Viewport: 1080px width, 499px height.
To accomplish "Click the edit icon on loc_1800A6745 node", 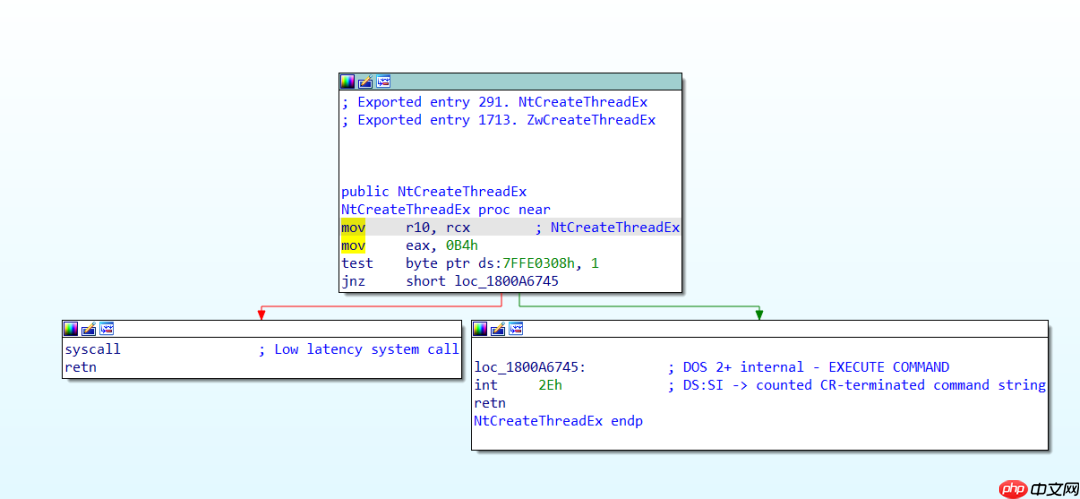I will (x=498, y=329).
